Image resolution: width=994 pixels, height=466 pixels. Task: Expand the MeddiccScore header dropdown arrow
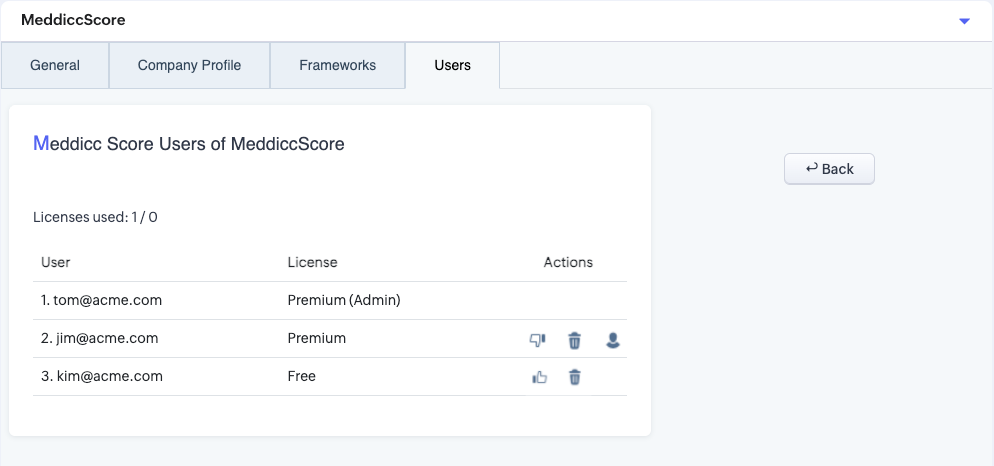964,21
